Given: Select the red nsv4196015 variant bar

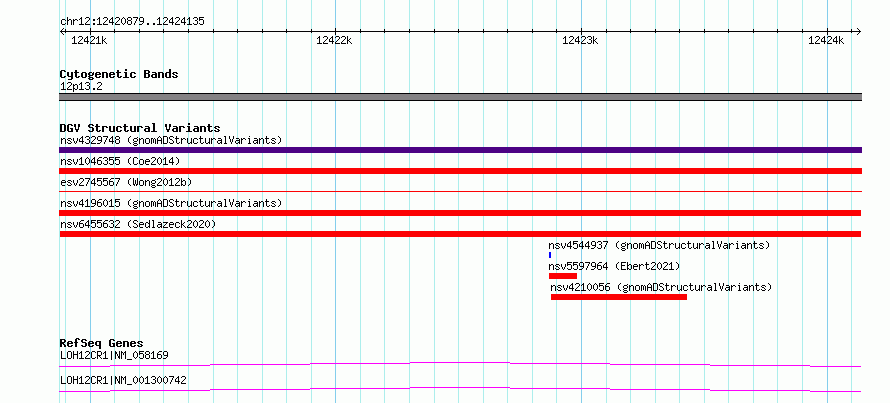Looking at the screenshot, I should [460, 213].
